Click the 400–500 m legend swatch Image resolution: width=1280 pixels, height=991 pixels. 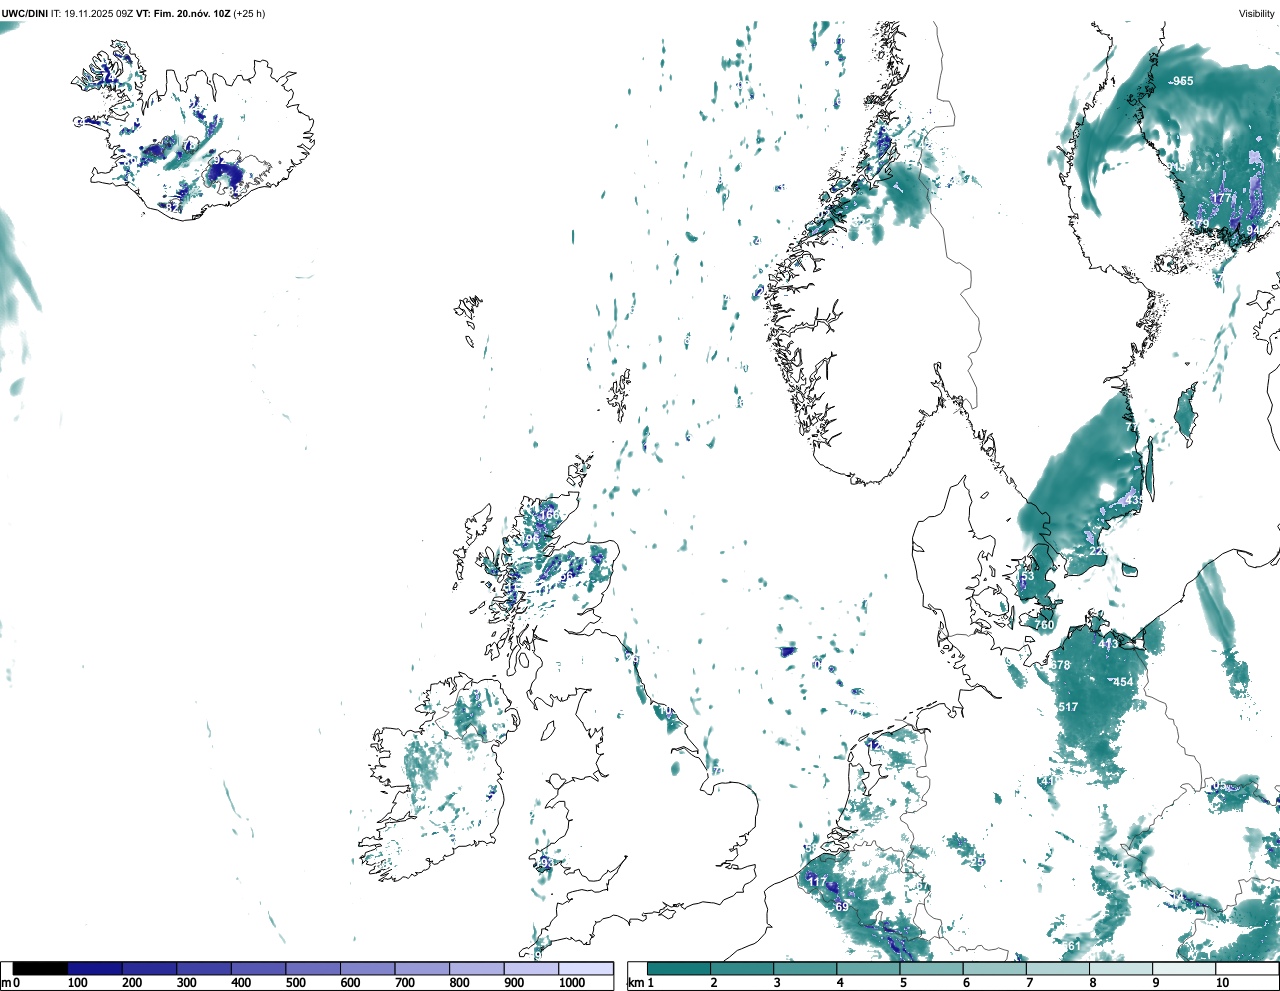[x=259, y=969]
